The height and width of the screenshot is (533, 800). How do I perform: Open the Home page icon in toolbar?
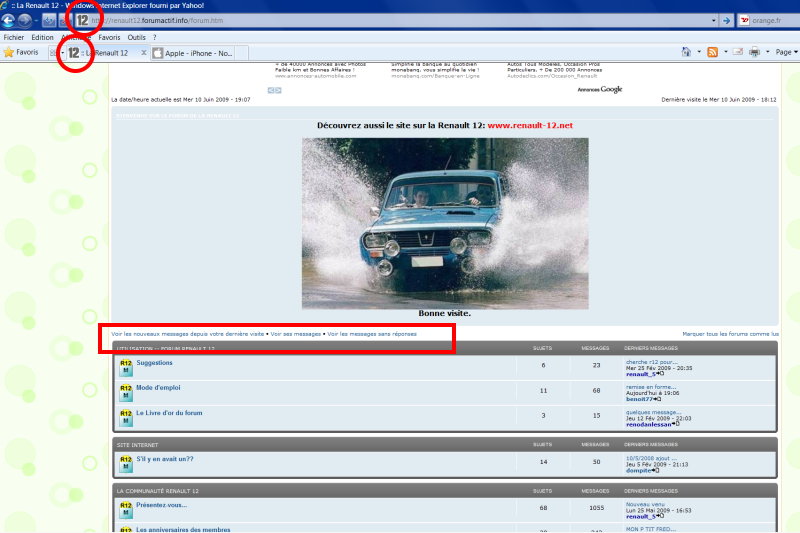686,52
